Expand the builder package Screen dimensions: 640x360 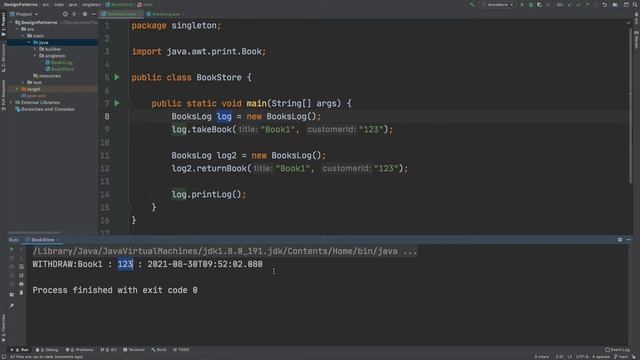click(x=35, y=49)
